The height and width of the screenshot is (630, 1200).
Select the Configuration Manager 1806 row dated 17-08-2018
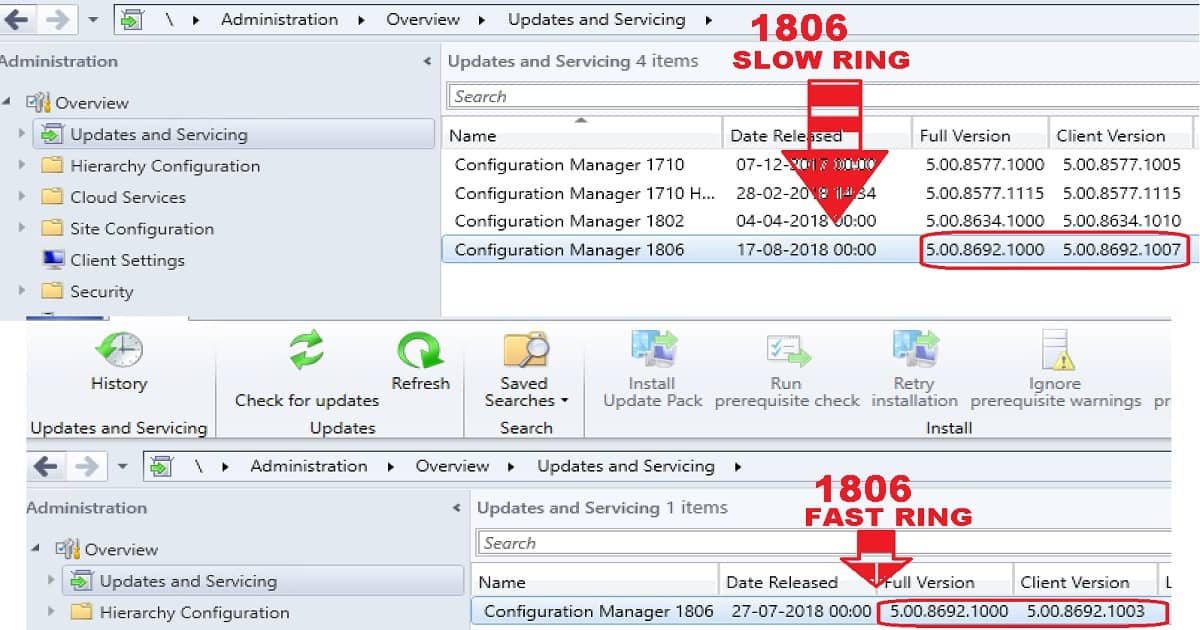click(818, 250)
